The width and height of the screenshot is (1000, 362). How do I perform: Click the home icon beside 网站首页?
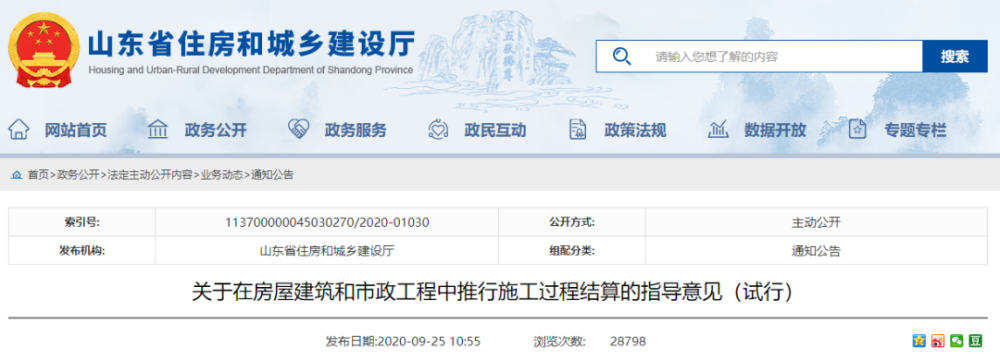(18, 129)
